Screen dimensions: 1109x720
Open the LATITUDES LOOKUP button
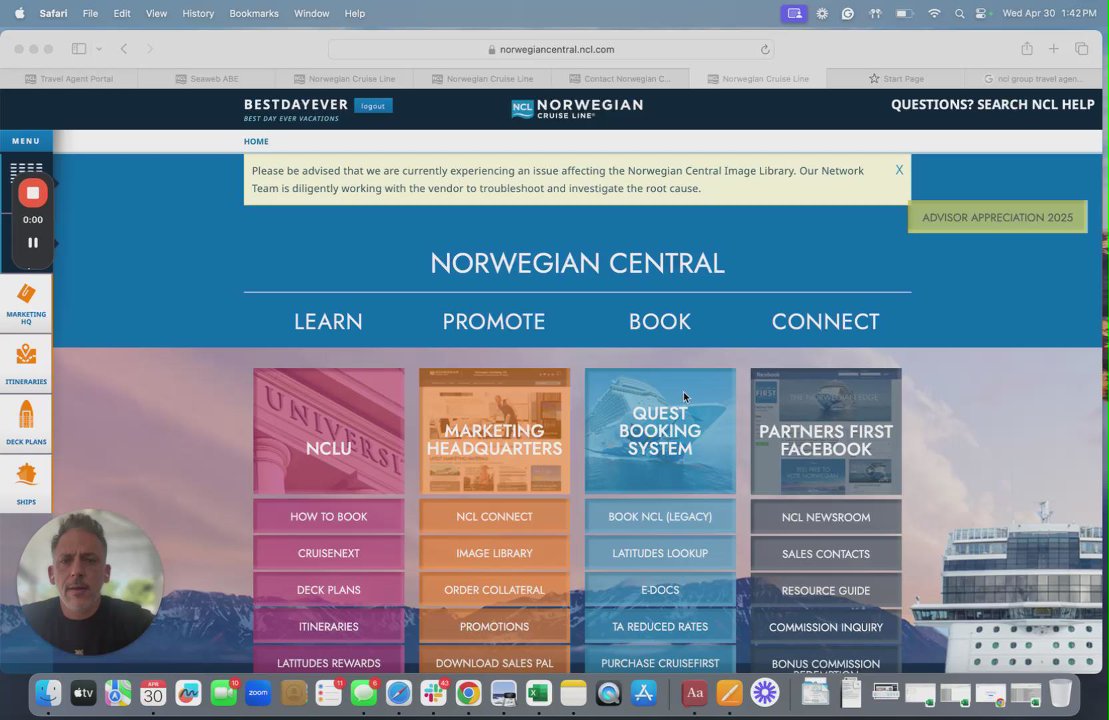660,554
